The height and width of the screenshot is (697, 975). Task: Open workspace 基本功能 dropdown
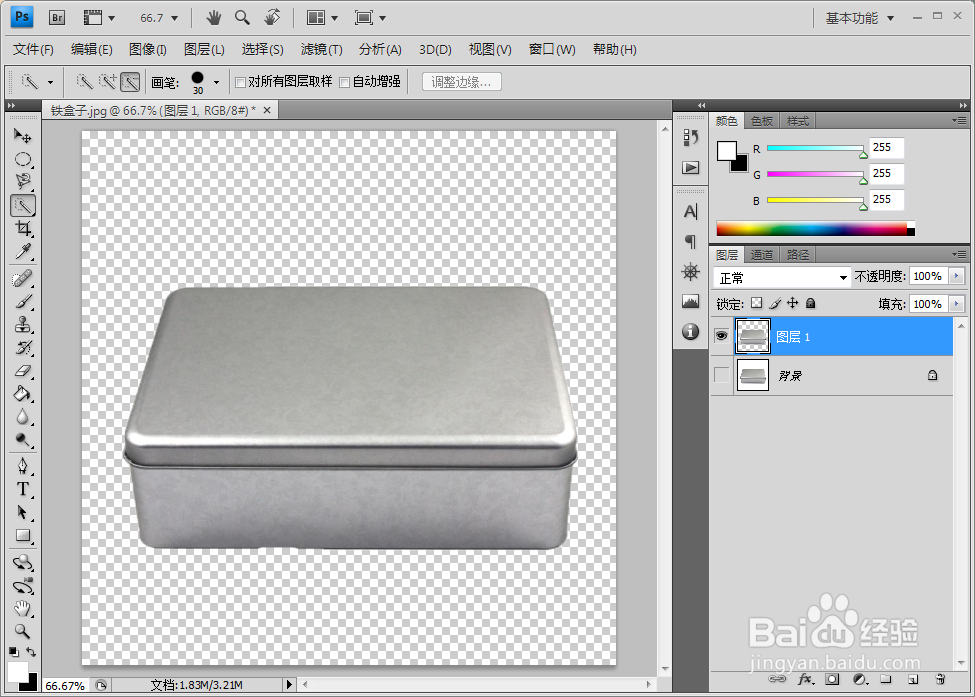859,18
